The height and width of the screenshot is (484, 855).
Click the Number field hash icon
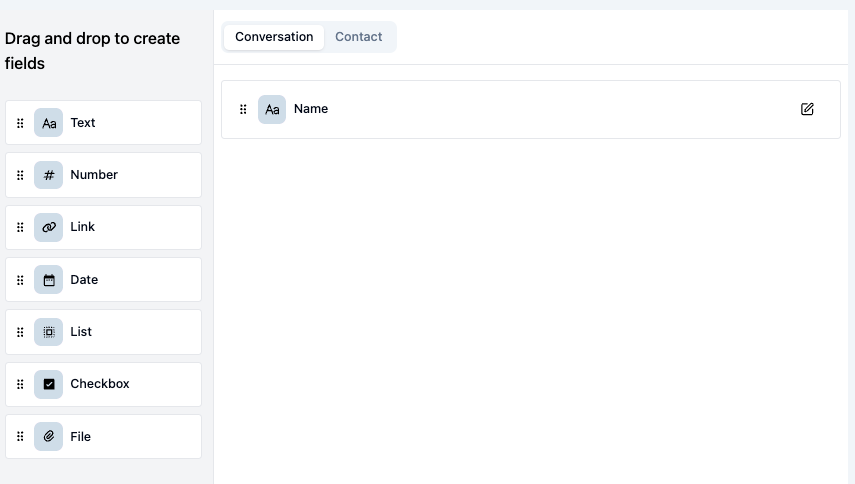(x=49, y=175)
